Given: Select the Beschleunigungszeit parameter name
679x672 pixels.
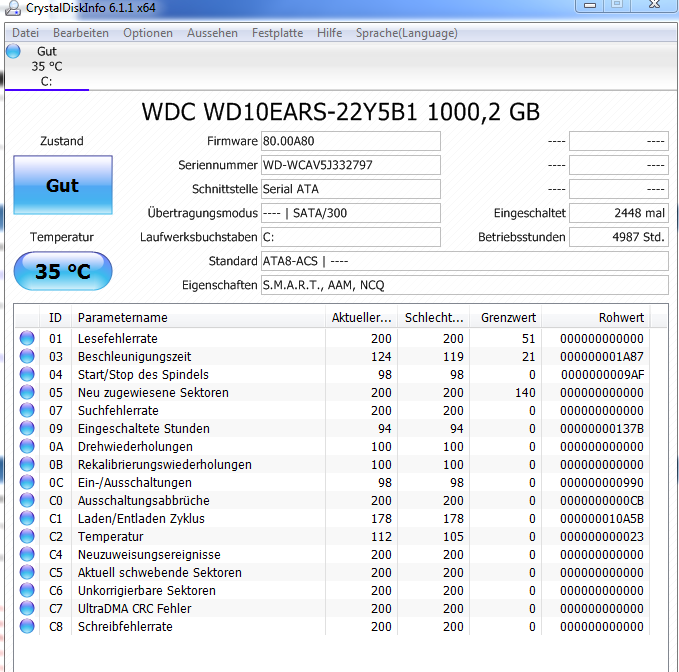Looking at the screenshot, I should point(134,356).
